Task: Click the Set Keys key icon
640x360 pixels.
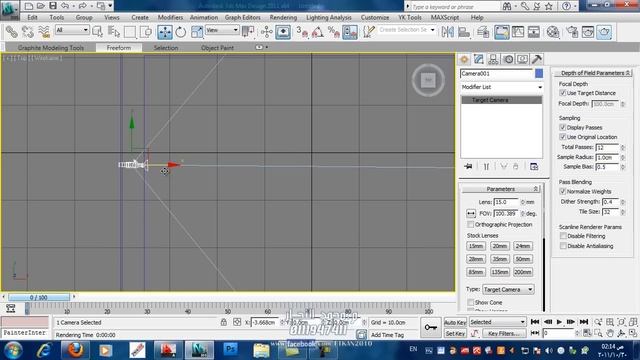Action: pos(431,327)
